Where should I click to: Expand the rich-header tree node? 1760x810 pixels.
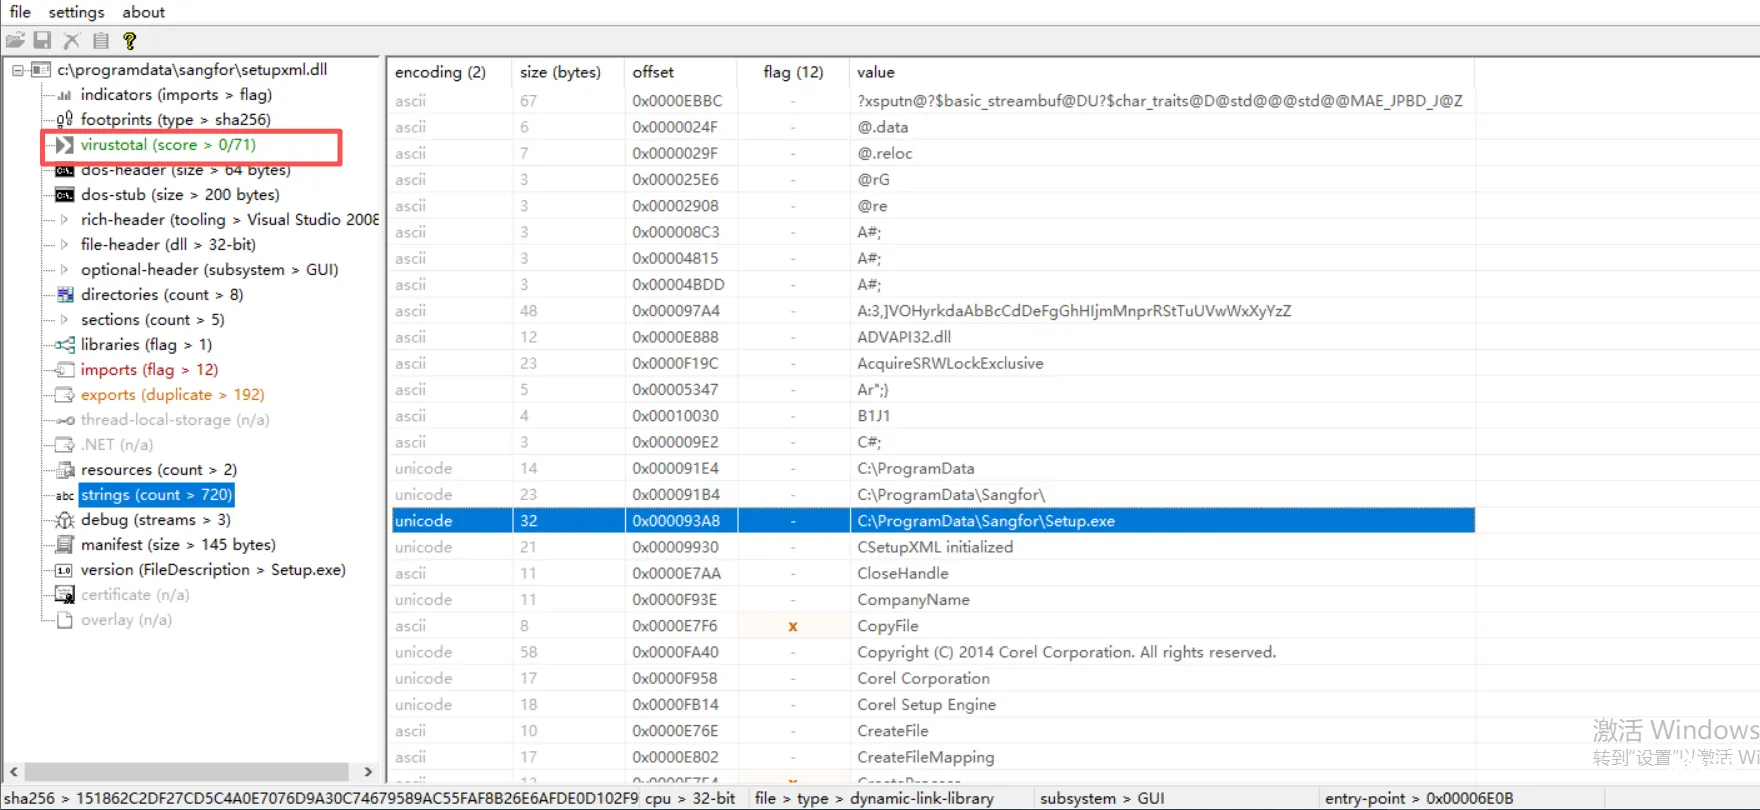(65, 220)
